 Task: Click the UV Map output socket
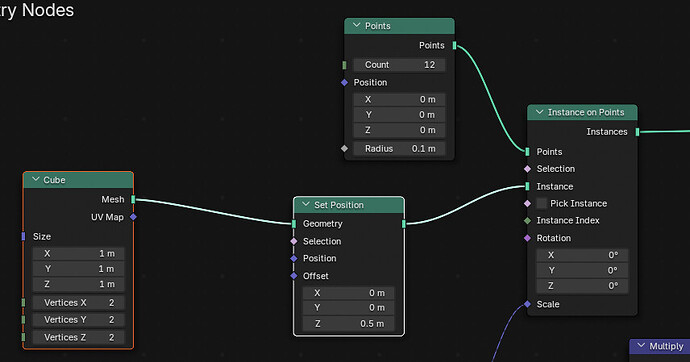[x=133, y=217]
